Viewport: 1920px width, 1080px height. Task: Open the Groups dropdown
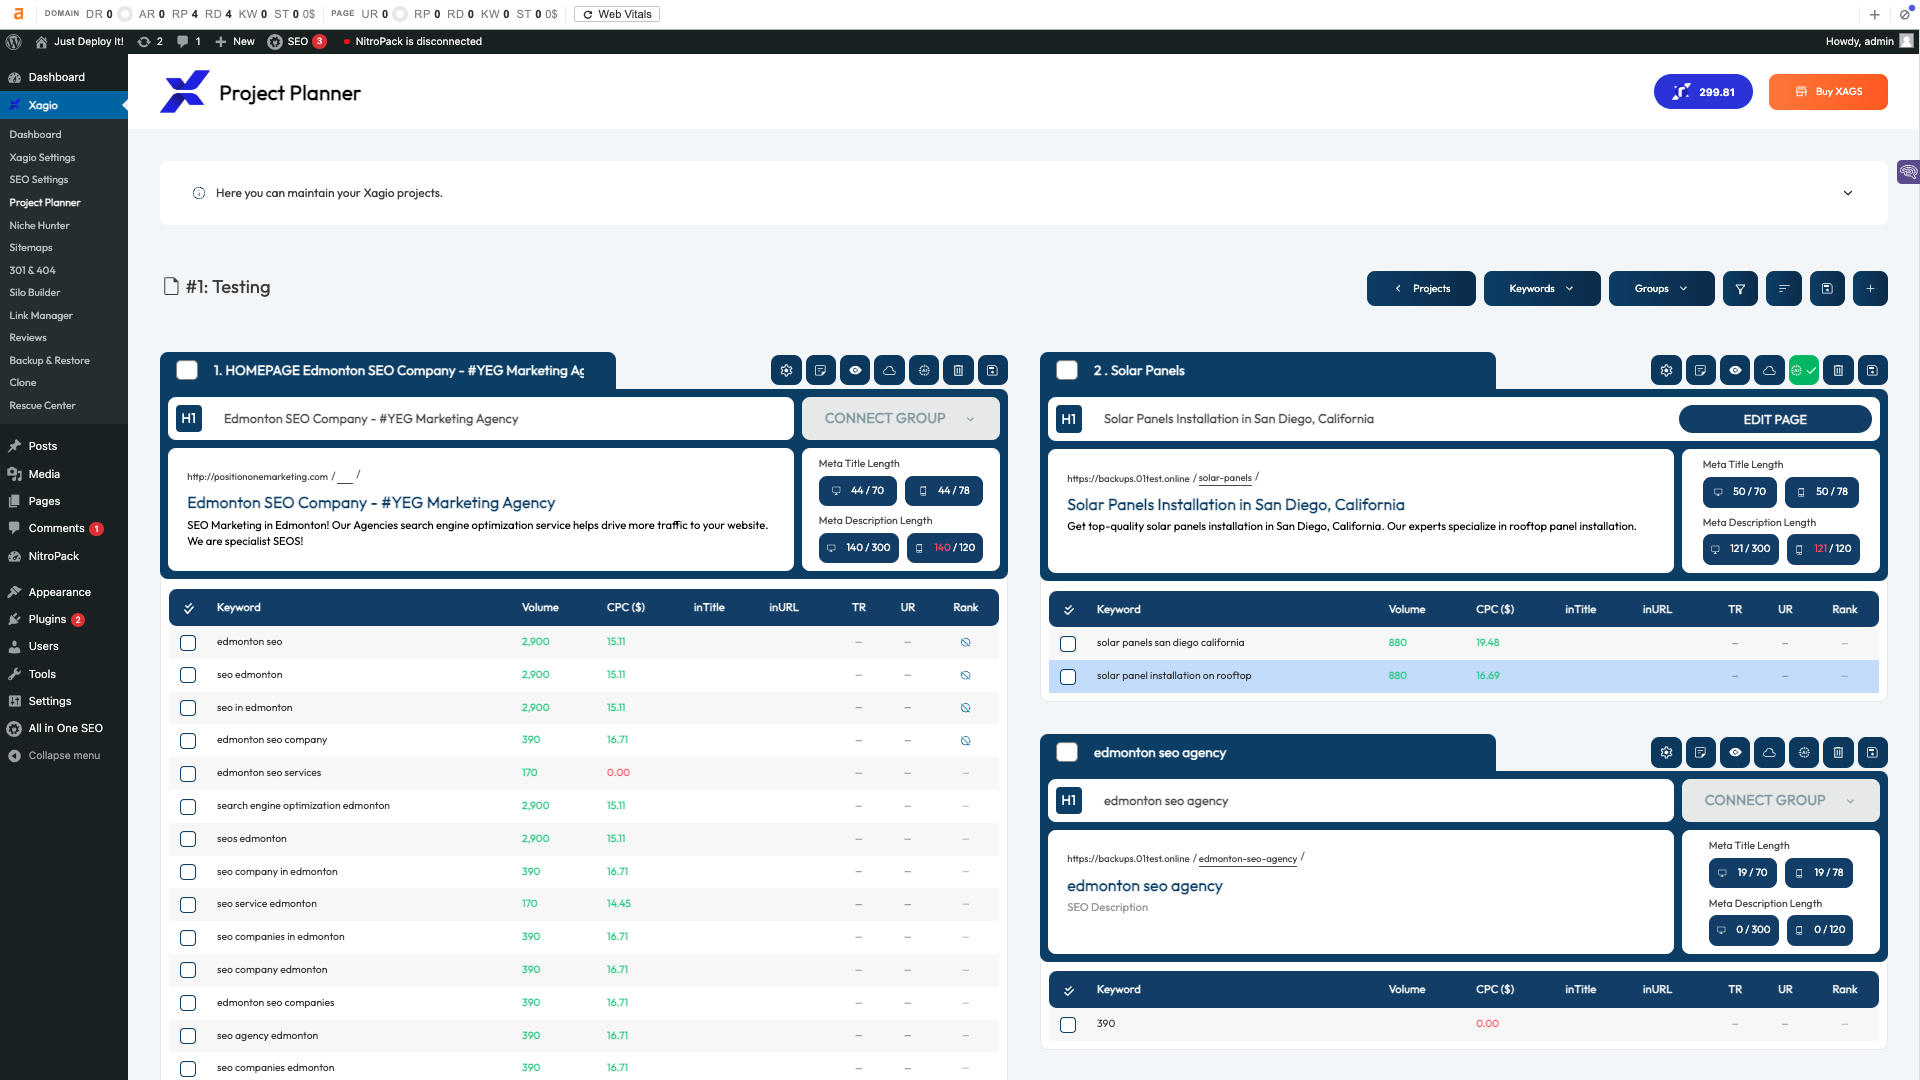coord(1661,288)
